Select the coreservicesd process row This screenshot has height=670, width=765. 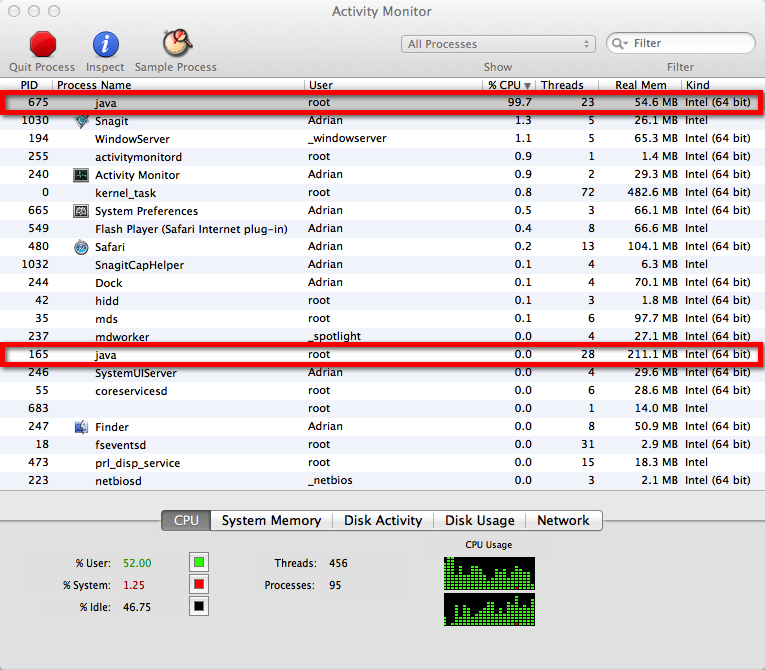382,391
